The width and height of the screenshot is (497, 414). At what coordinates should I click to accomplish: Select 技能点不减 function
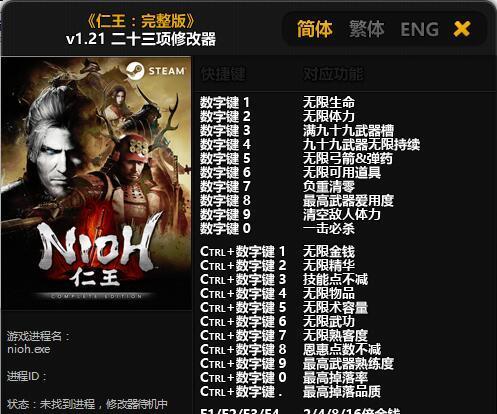[335, 280]
